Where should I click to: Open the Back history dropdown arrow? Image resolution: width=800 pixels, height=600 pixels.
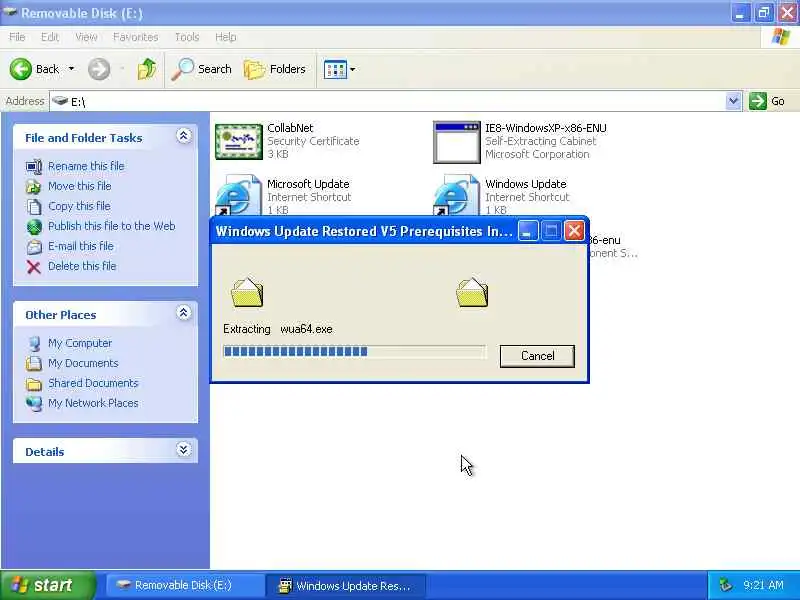71,69
